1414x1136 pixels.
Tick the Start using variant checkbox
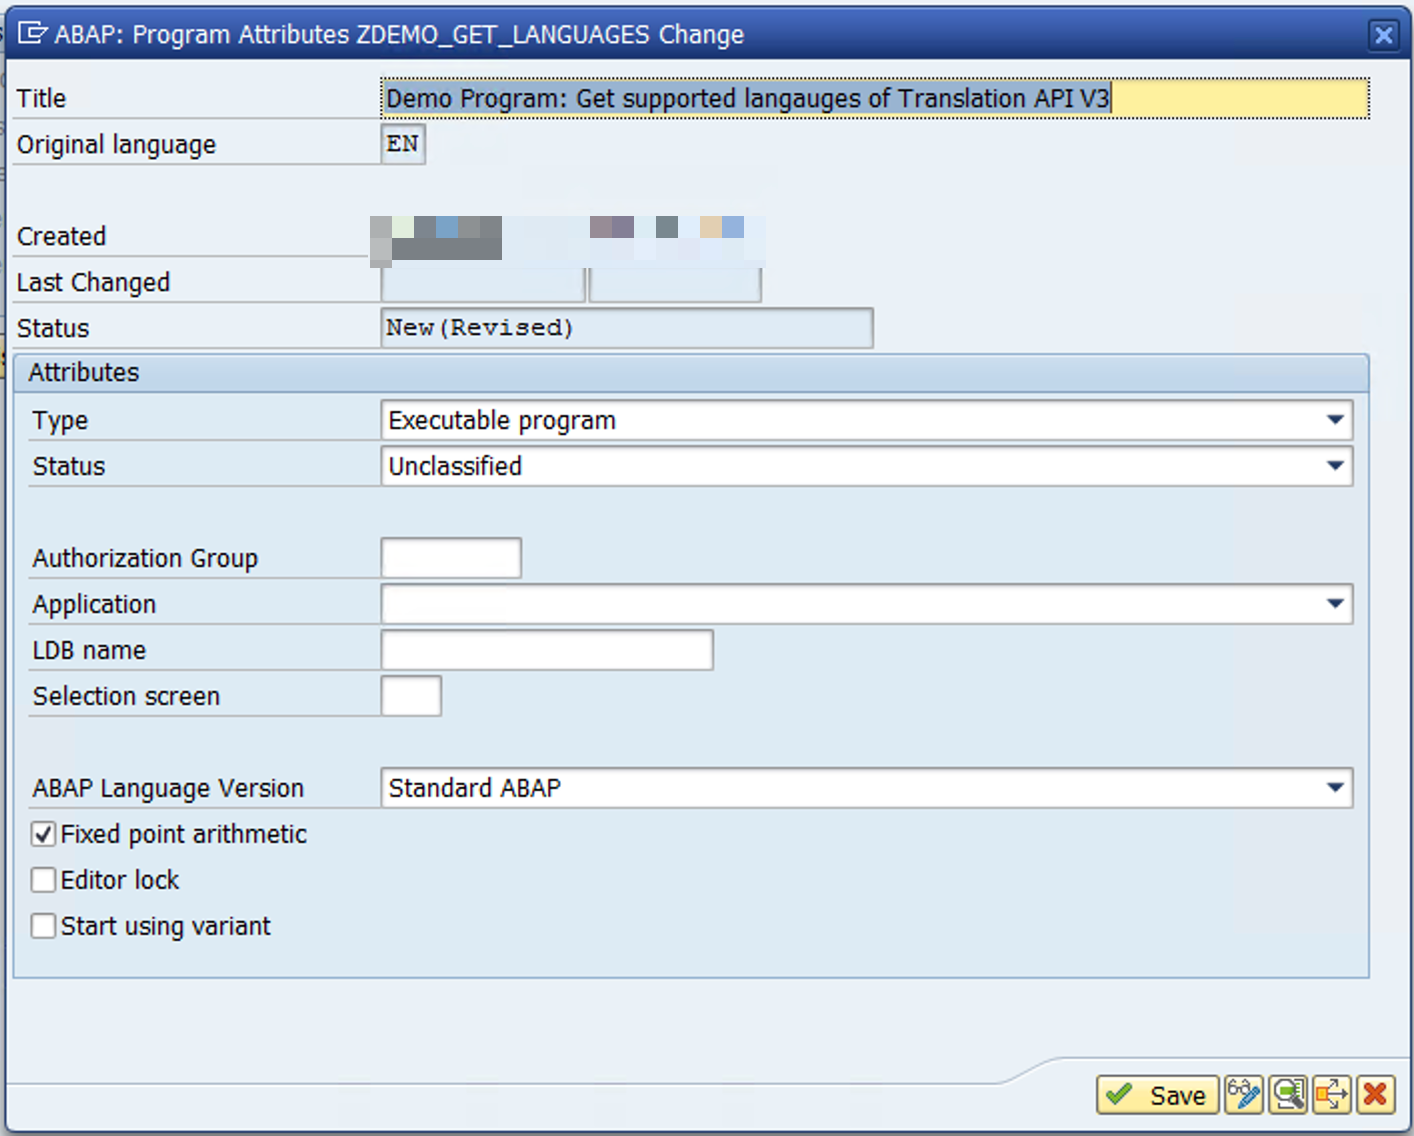point(43,926)
